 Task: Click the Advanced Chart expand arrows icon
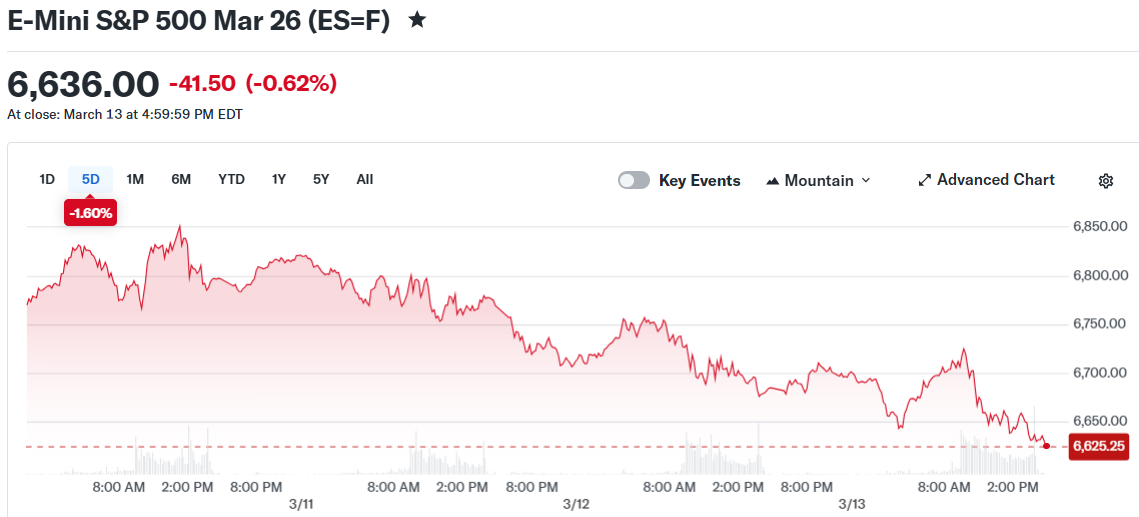925,180
